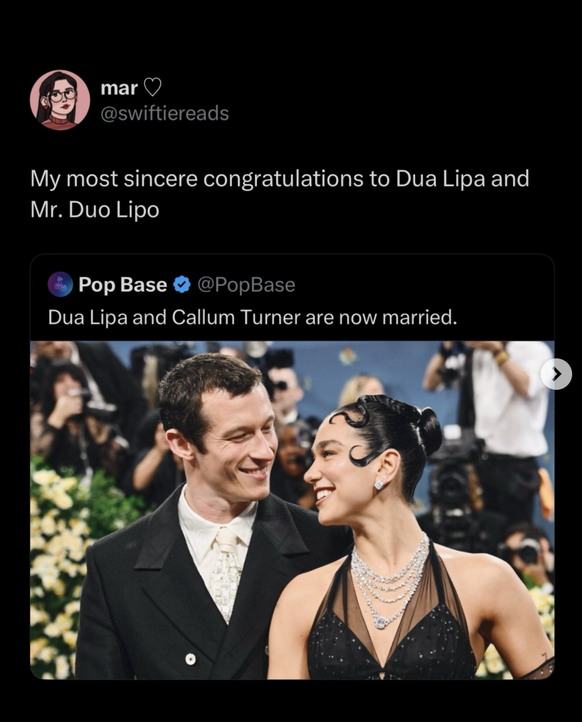Click the woman's square diamond earring
Viewport: 582px width, 722px height.
pos(379,485)
